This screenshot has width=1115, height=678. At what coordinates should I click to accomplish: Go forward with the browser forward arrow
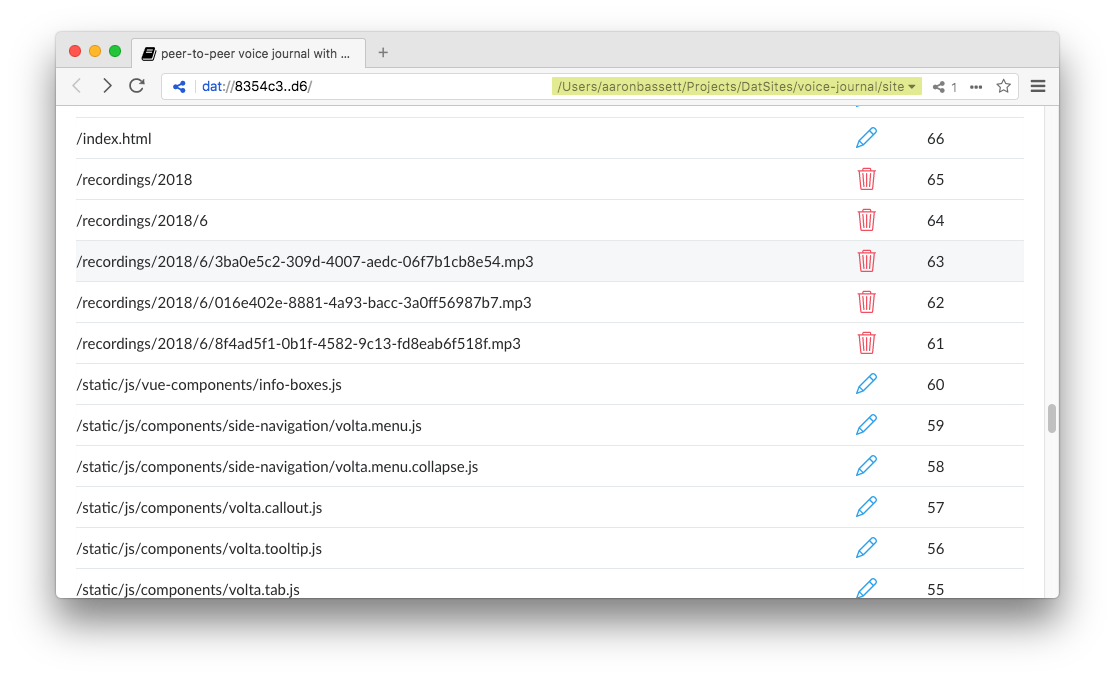[x=107, y=86]
